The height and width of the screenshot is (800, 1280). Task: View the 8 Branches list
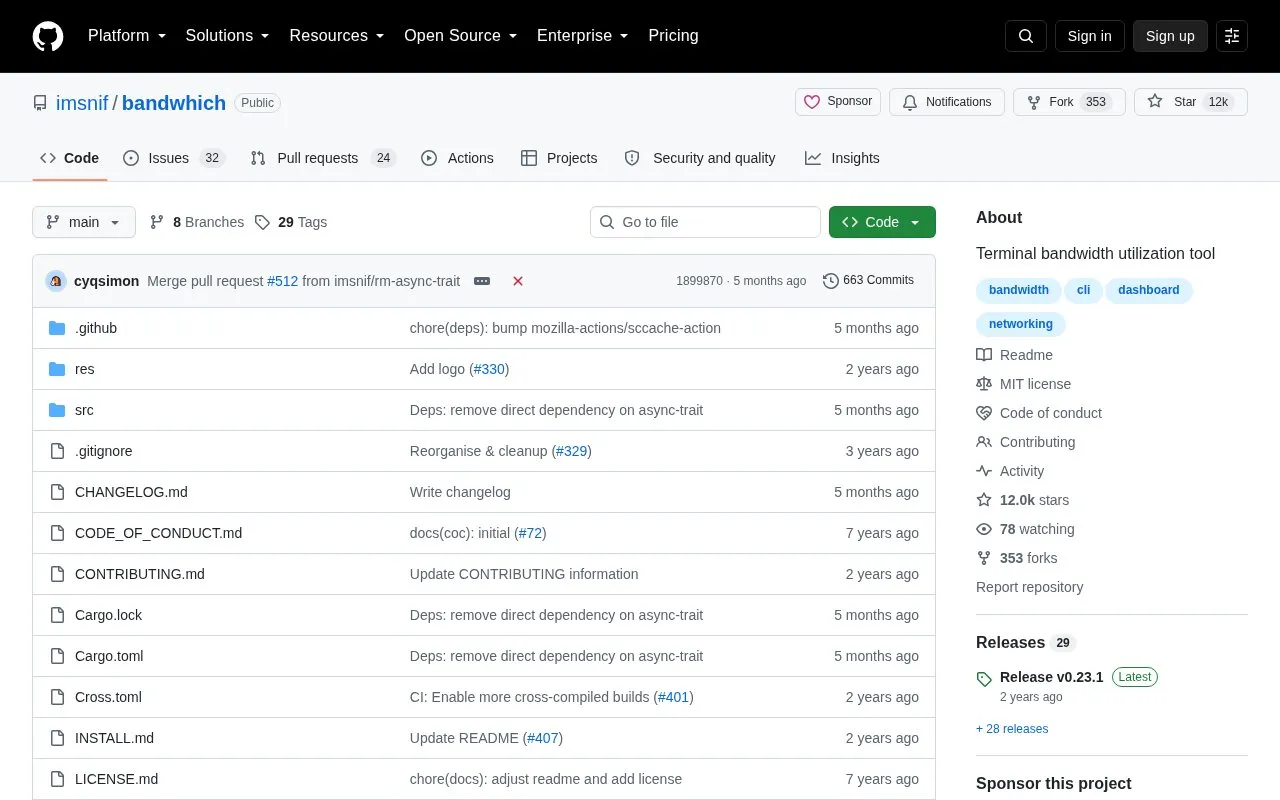[x=197, y=222]
